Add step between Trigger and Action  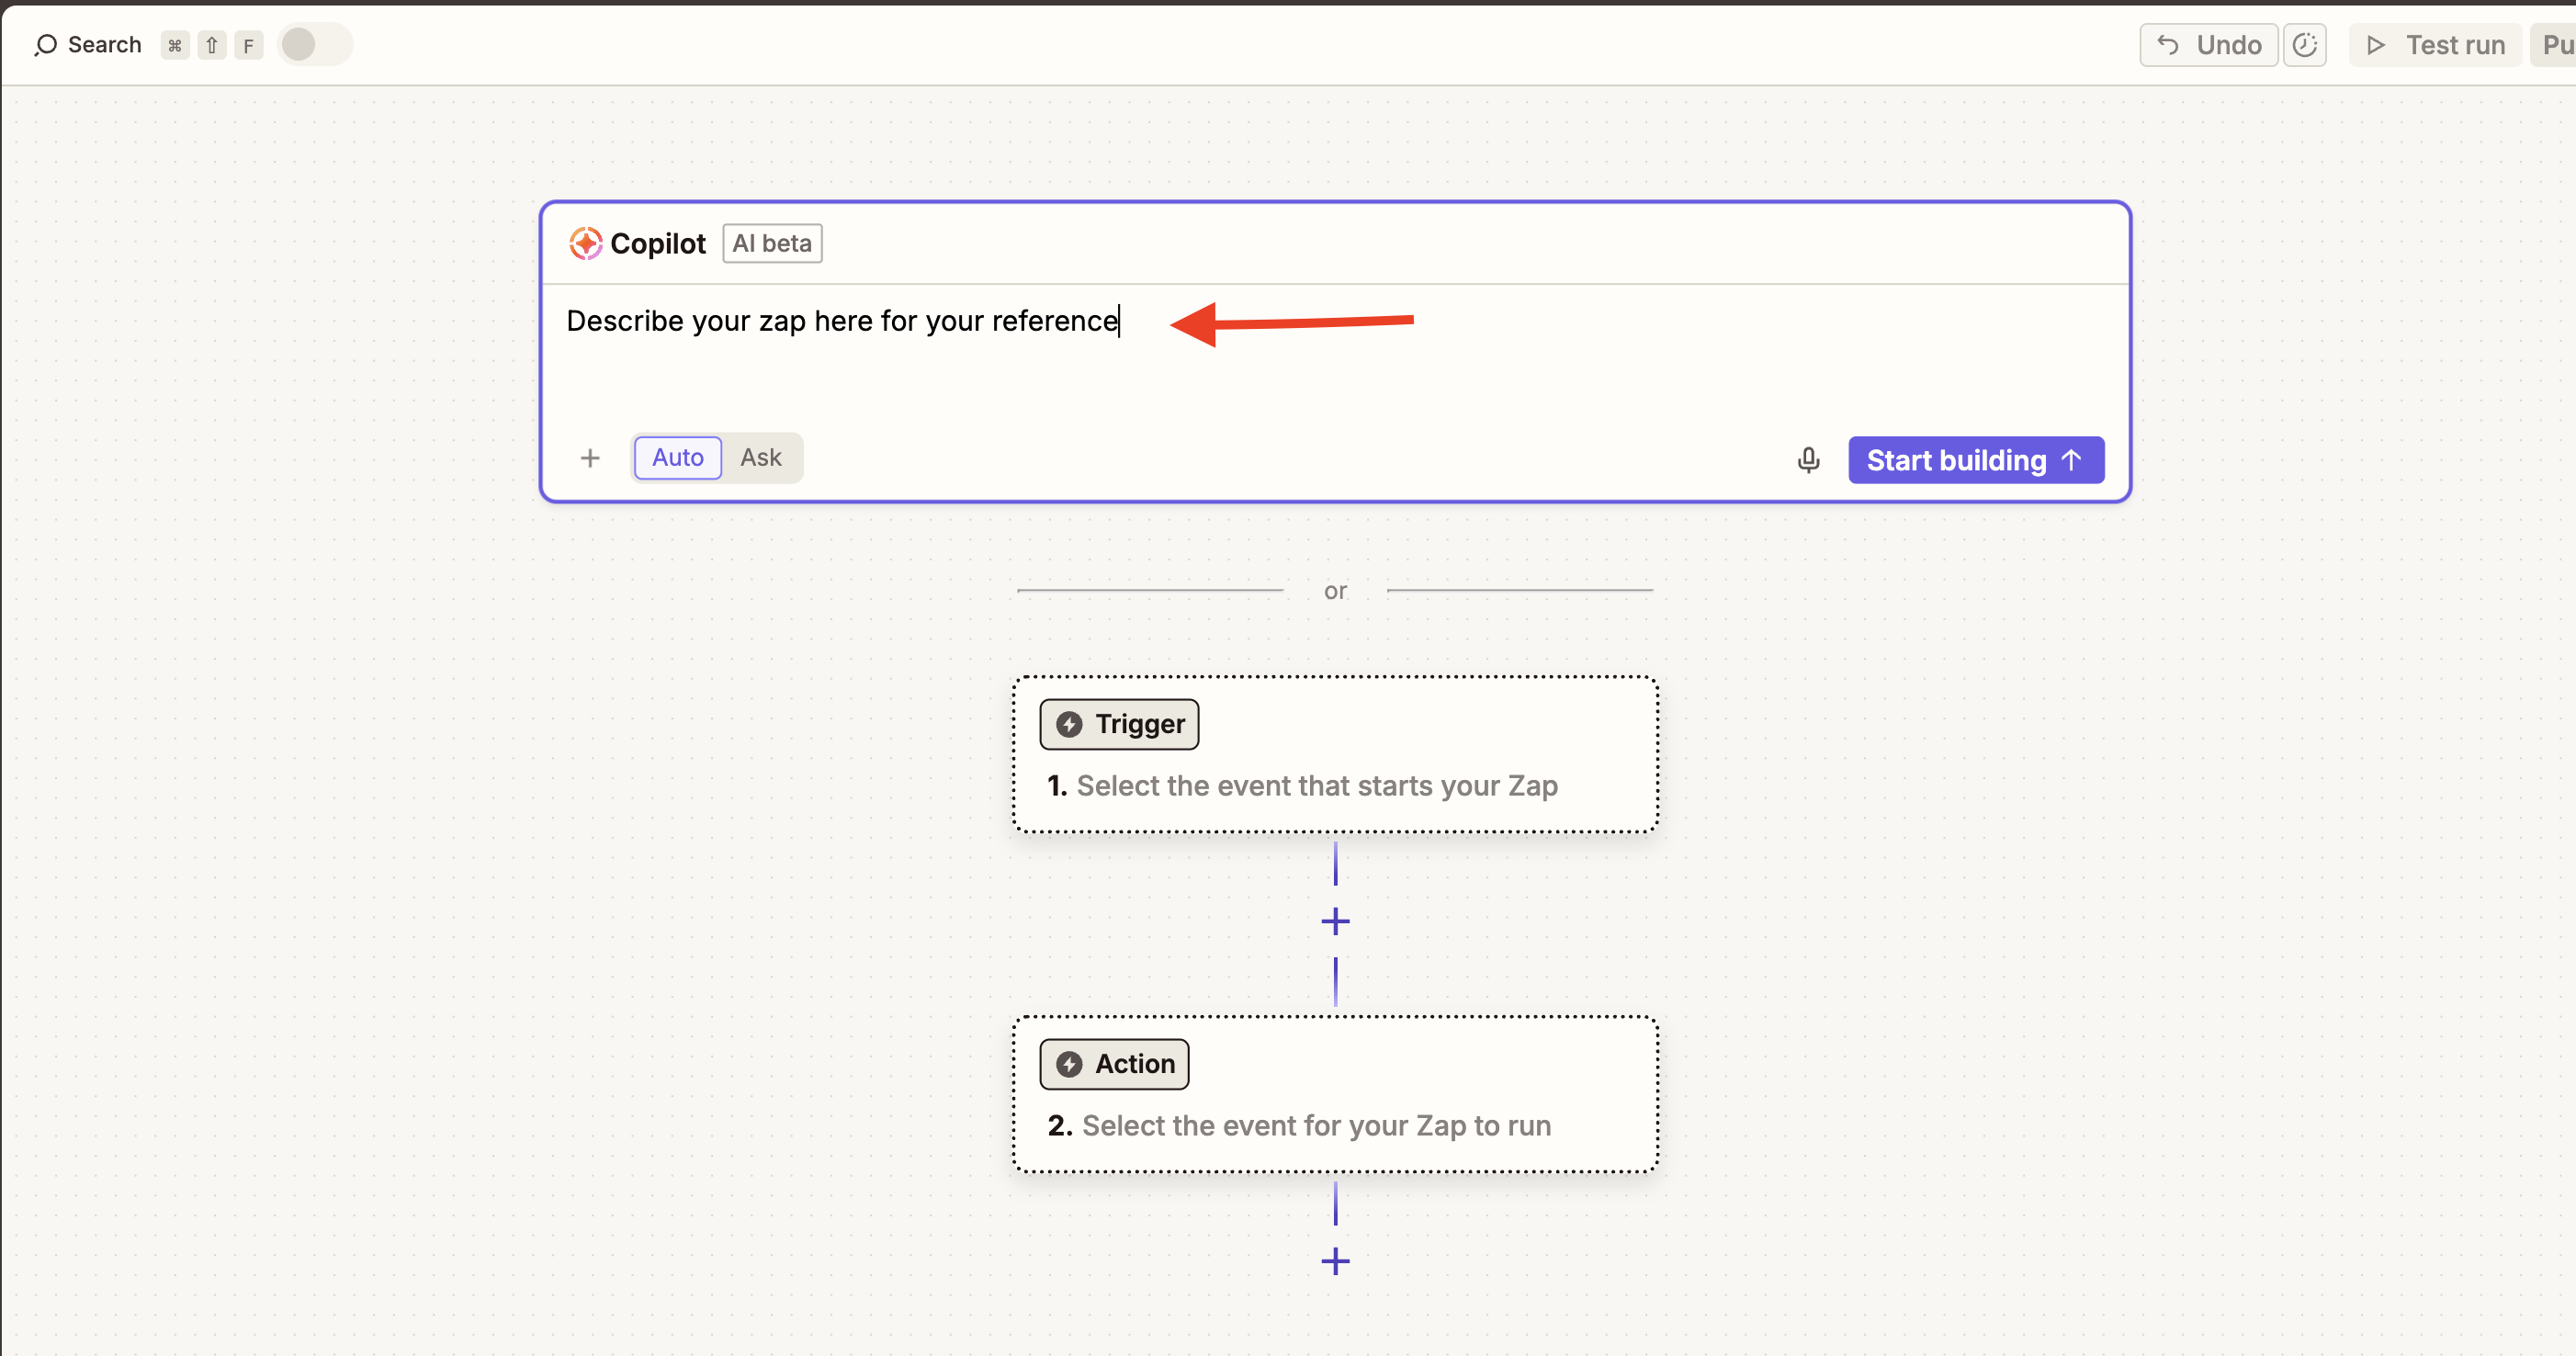[x=1335, y=921]
